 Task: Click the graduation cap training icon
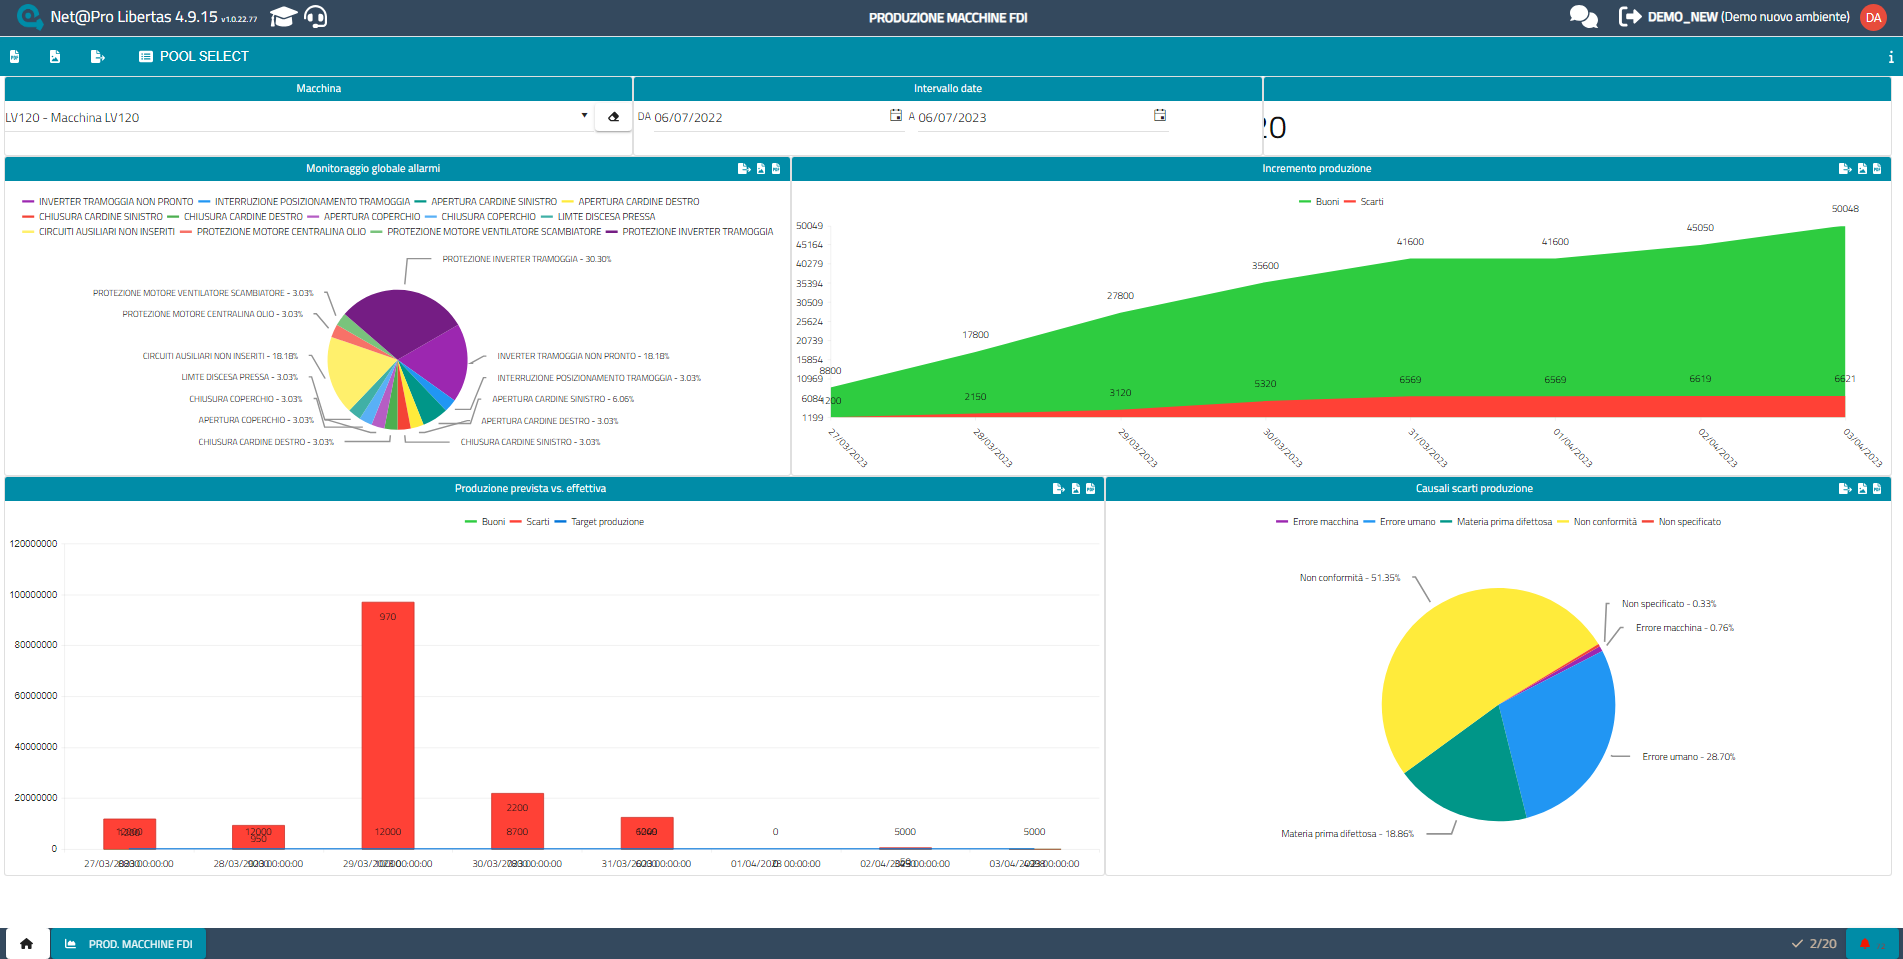pyautogui.click(x=284, y=16)
